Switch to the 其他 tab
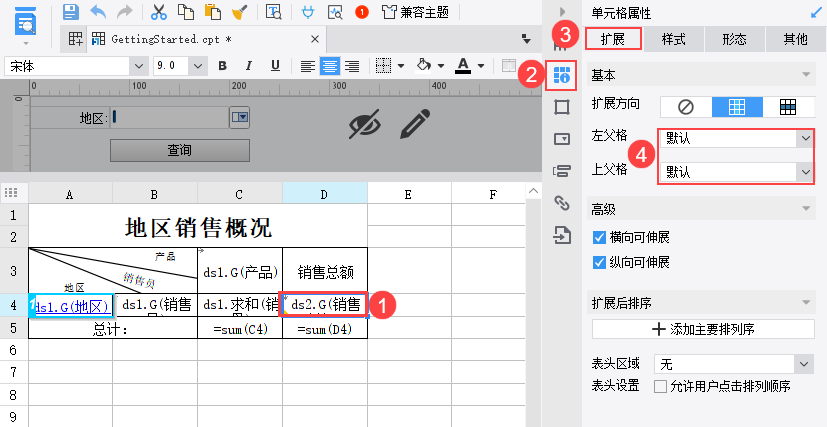The image size is (827, 427). pos(795,39)
